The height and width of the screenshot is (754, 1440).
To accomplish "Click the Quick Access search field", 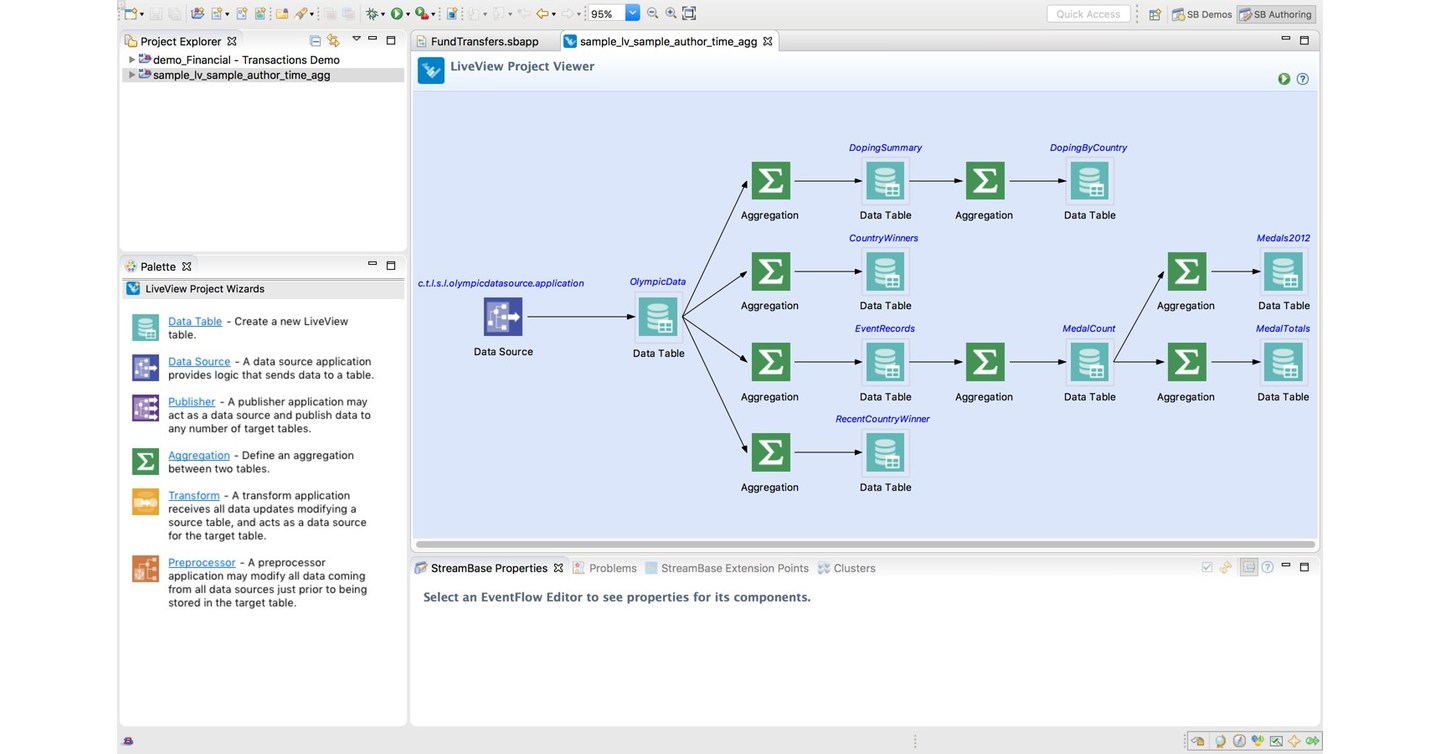I will [x=1089, y=14].
